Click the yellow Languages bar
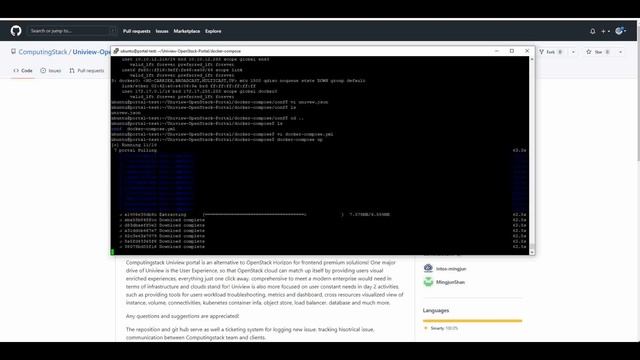640x360 pixels. click(473, 321)
